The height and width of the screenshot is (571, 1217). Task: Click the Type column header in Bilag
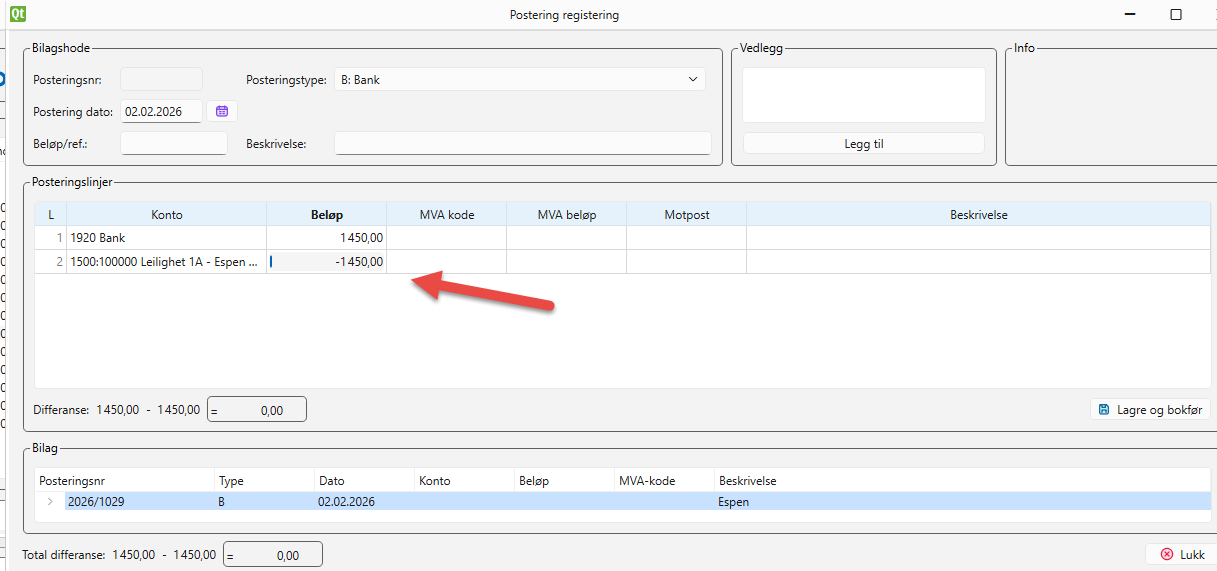point(265,481)
